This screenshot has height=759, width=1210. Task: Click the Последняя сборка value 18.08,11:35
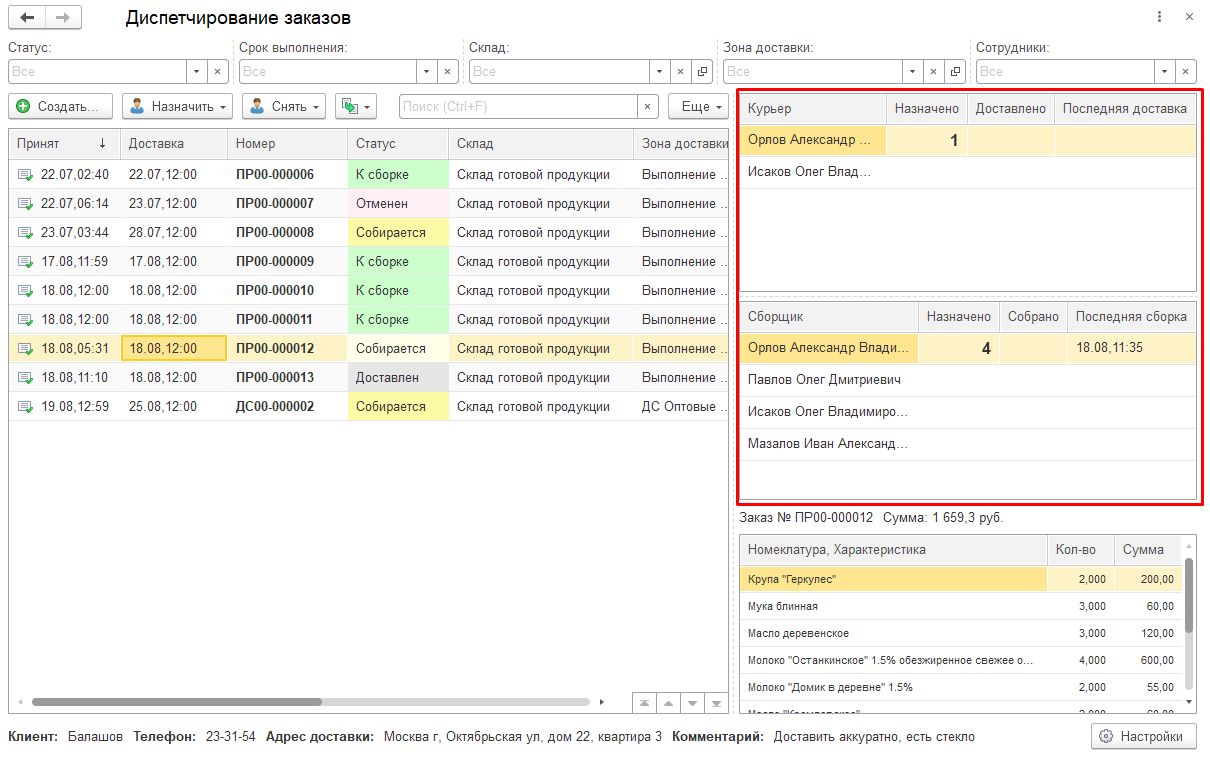tap(1109, 348)
